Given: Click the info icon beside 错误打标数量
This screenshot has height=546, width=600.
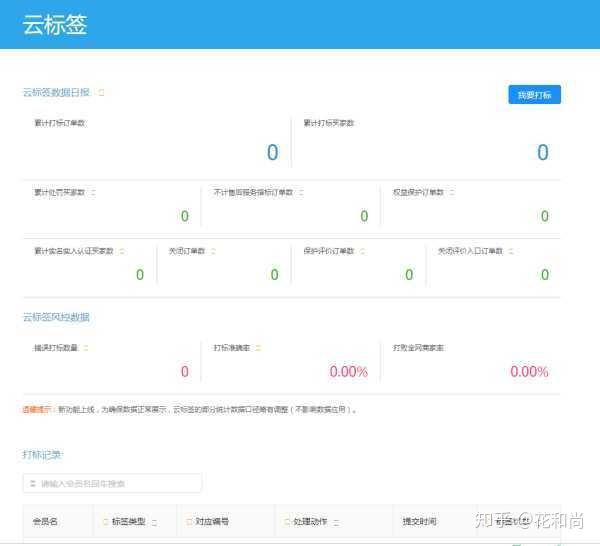Looking at the screenshot, I should (x=86, y=348).
